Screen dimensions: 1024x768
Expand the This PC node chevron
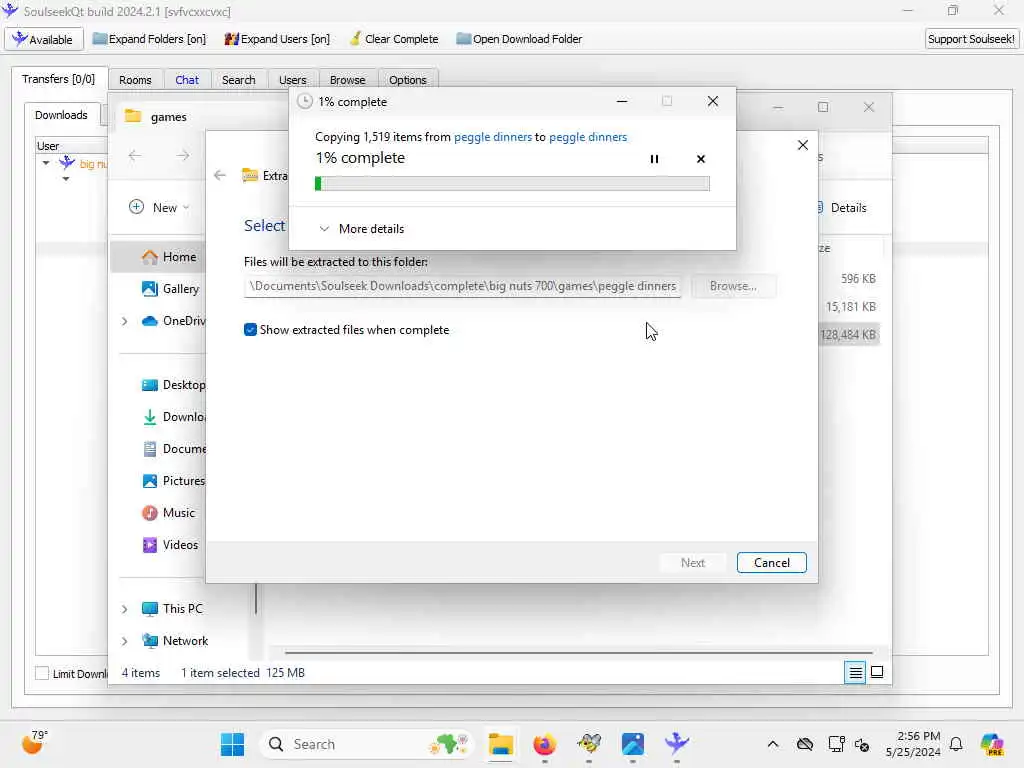point(125,609)
